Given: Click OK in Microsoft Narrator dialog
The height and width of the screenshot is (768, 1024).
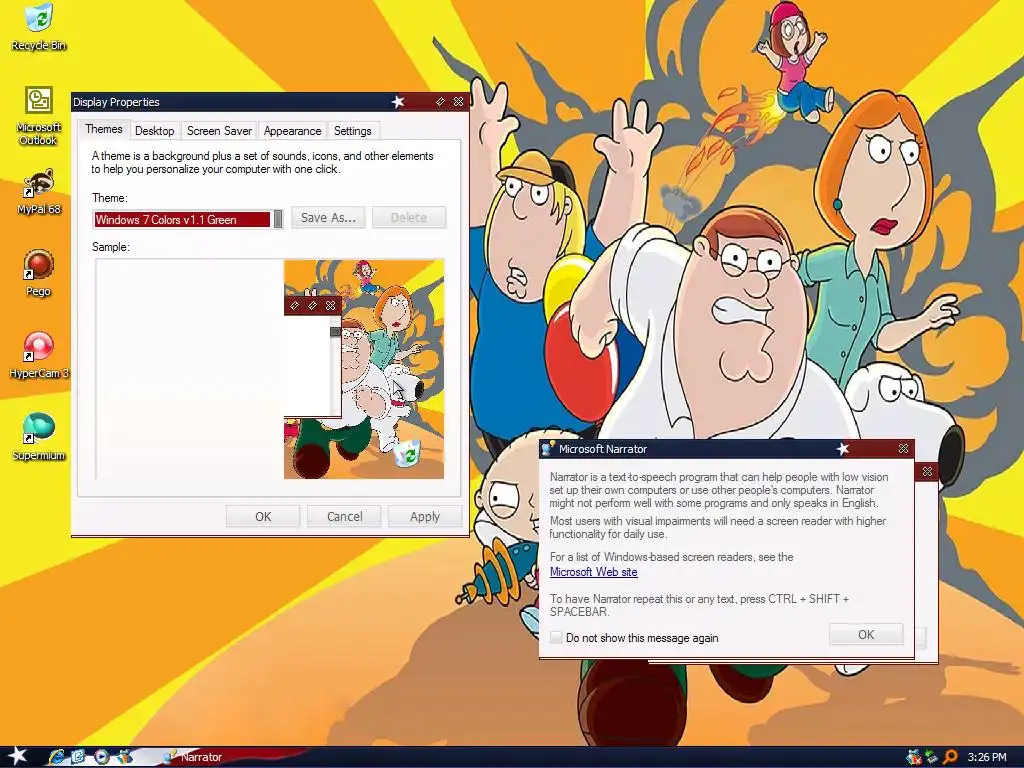Looking at the screenshot, I should (x=866, y=635).
